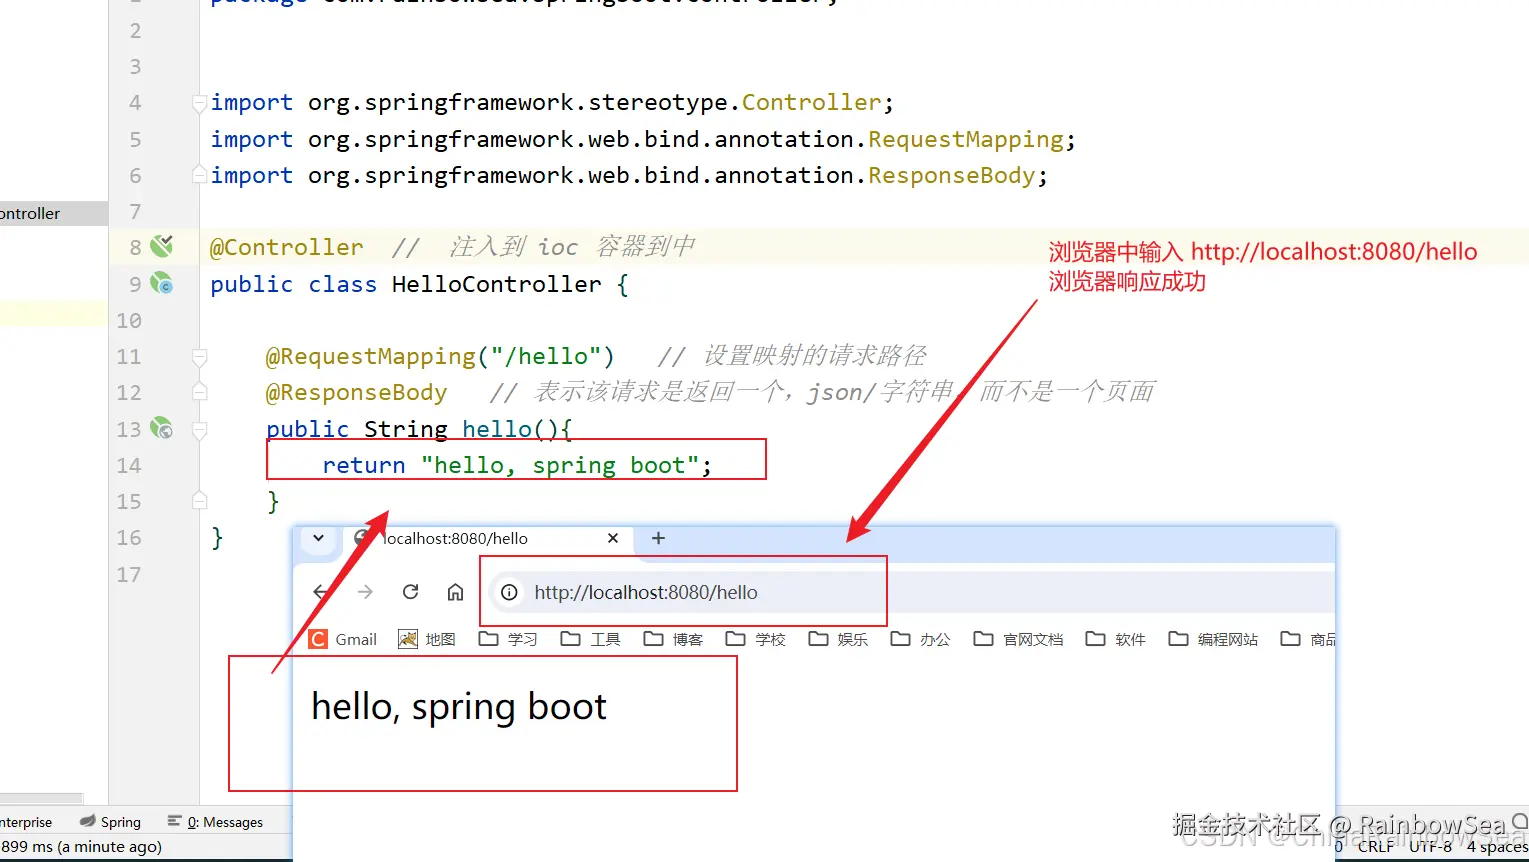Toggle the fold marker at line 6
The width and height of the screenshot is (1529, 862).
200,175
